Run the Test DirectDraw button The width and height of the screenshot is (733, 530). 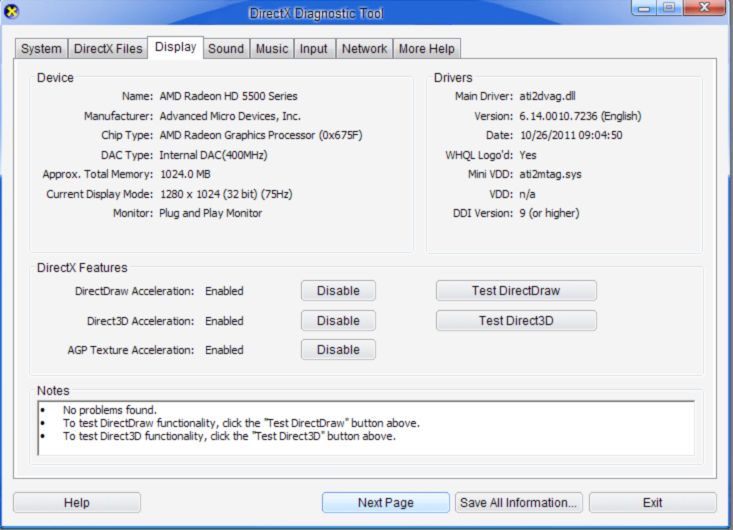[x=516, y=291]
